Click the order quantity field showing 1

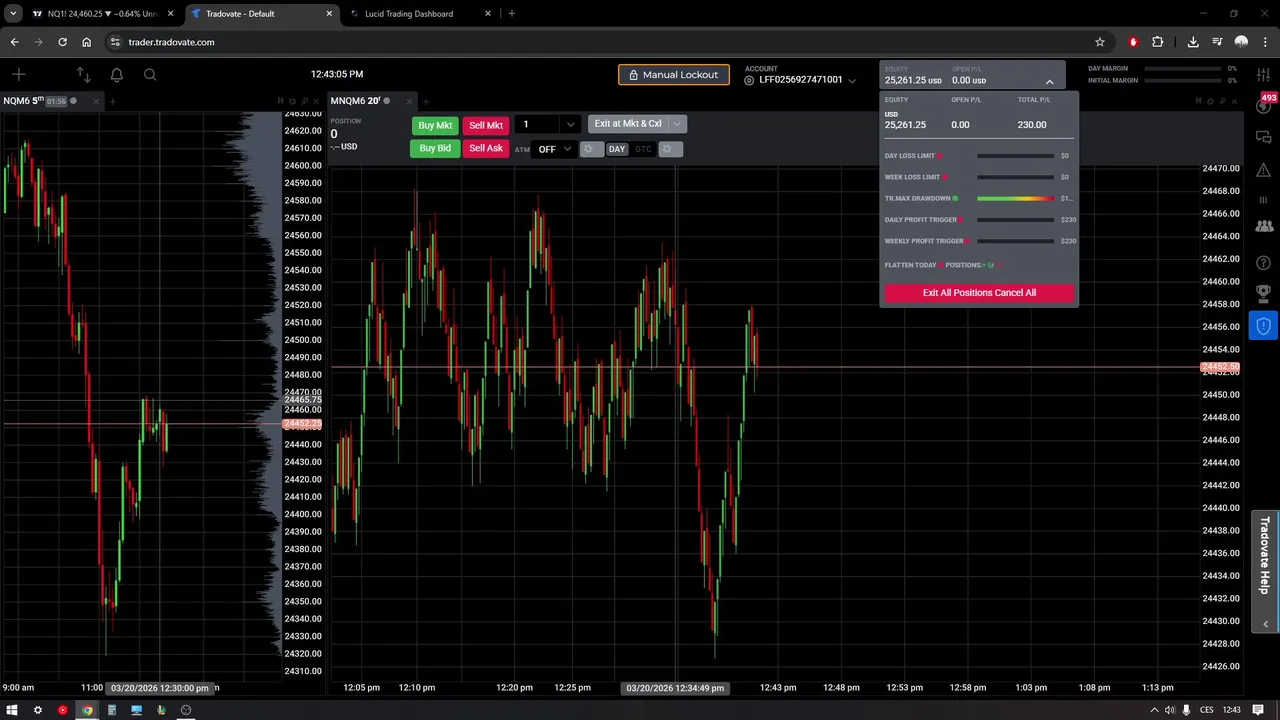(538, 124)
